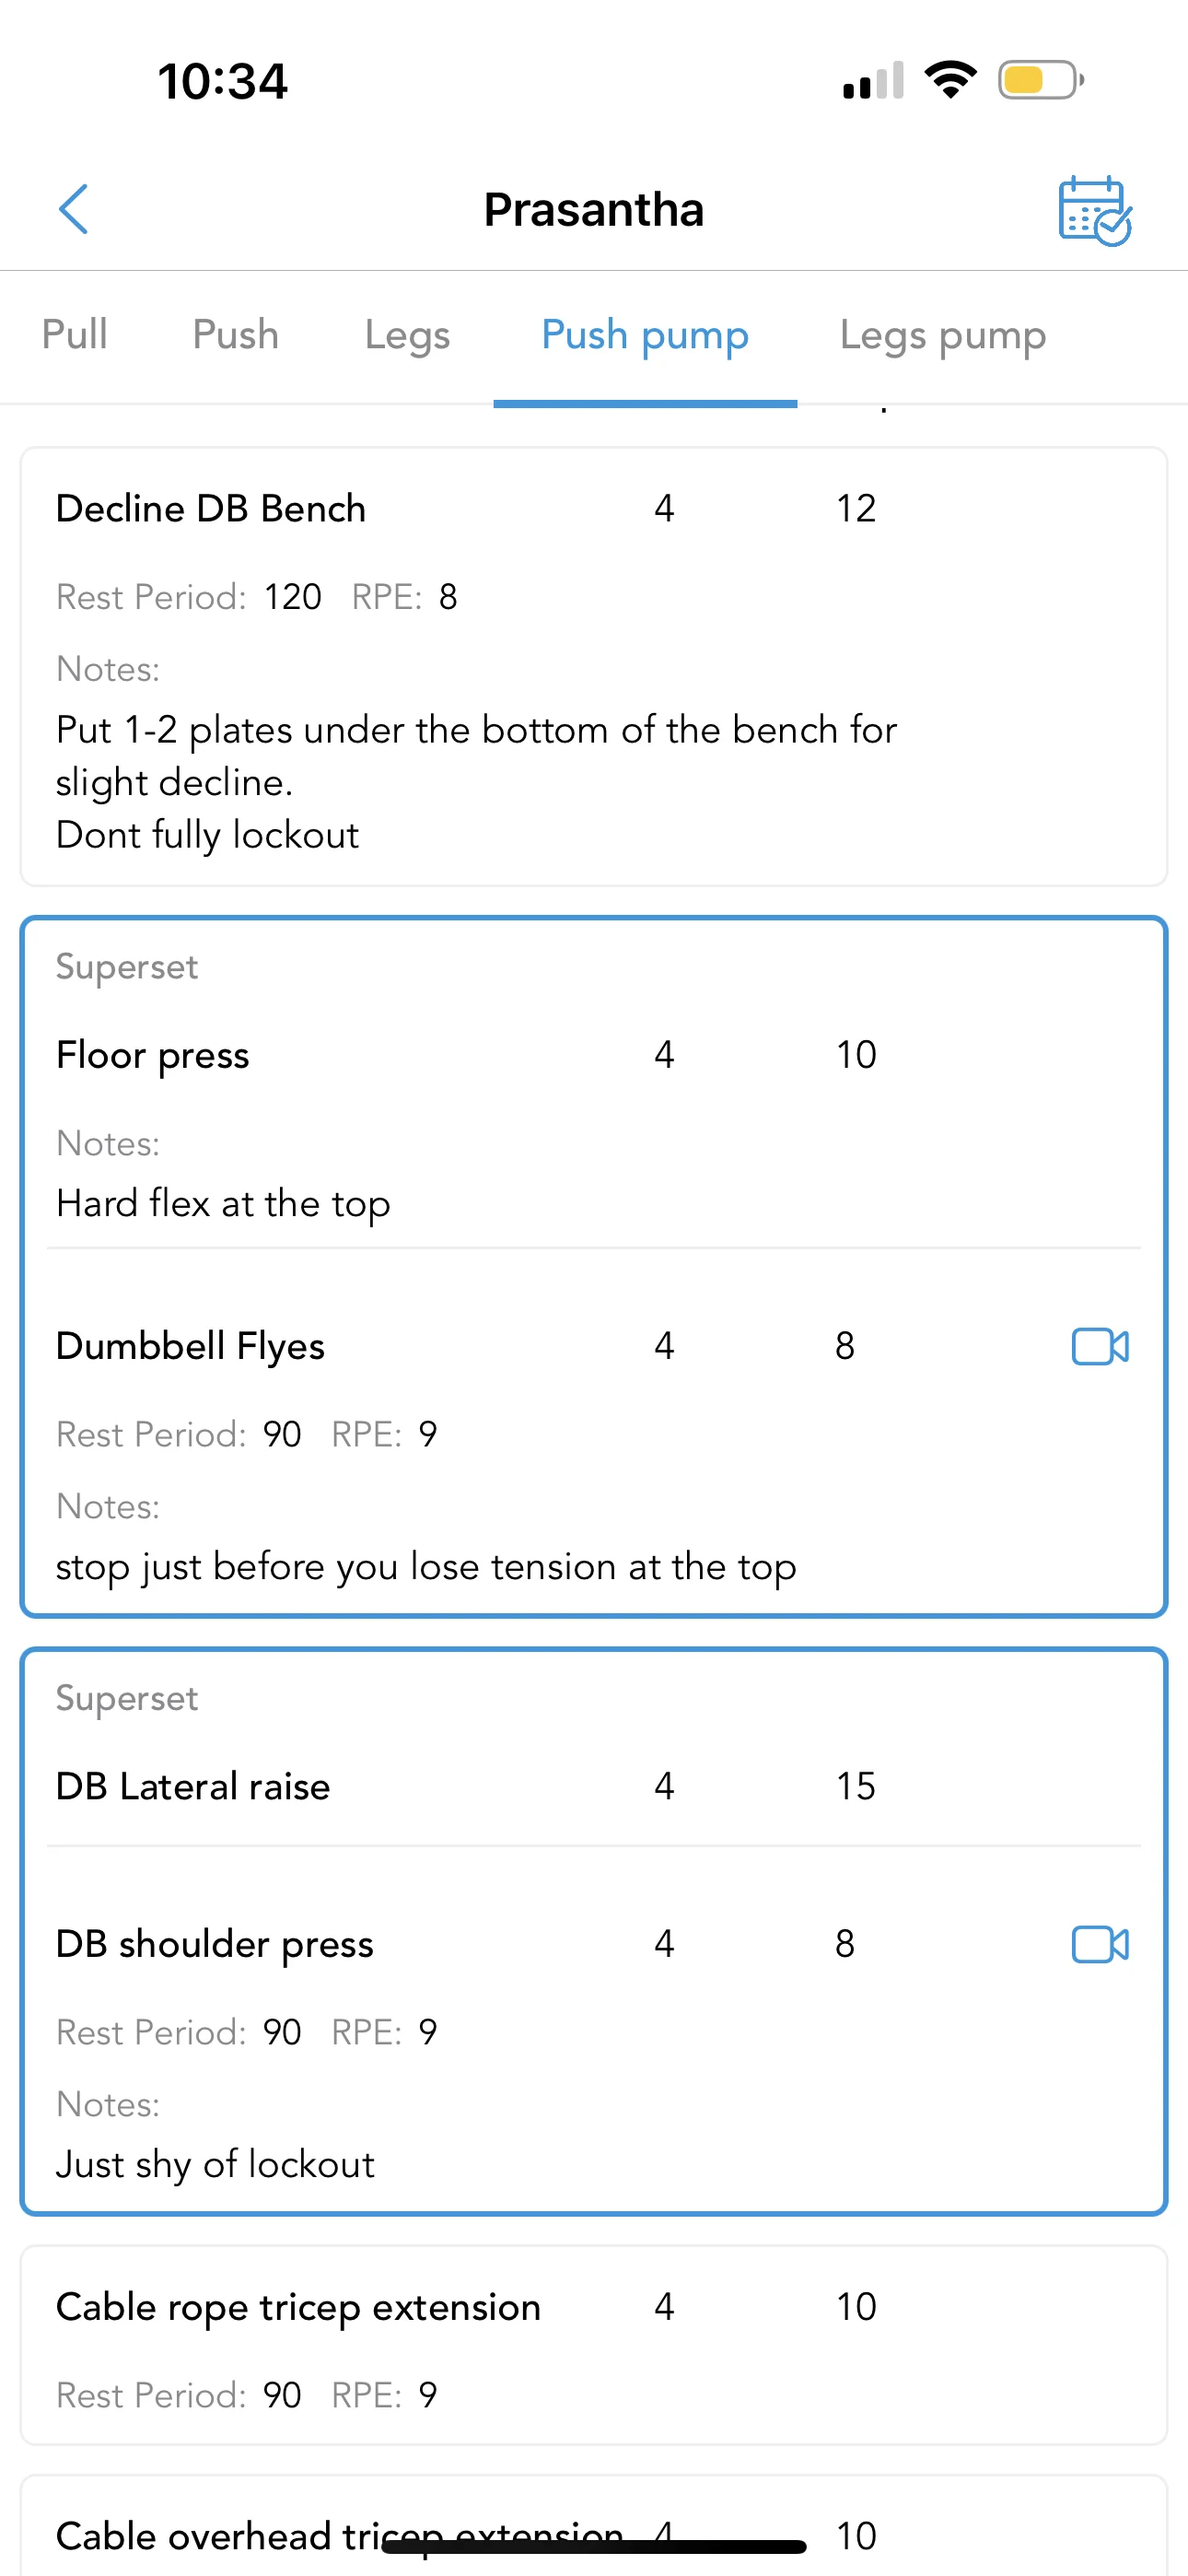Select the Dumbbell Flyes exercise name
Screen dimensions: 1188x2576
(190, 1346)
